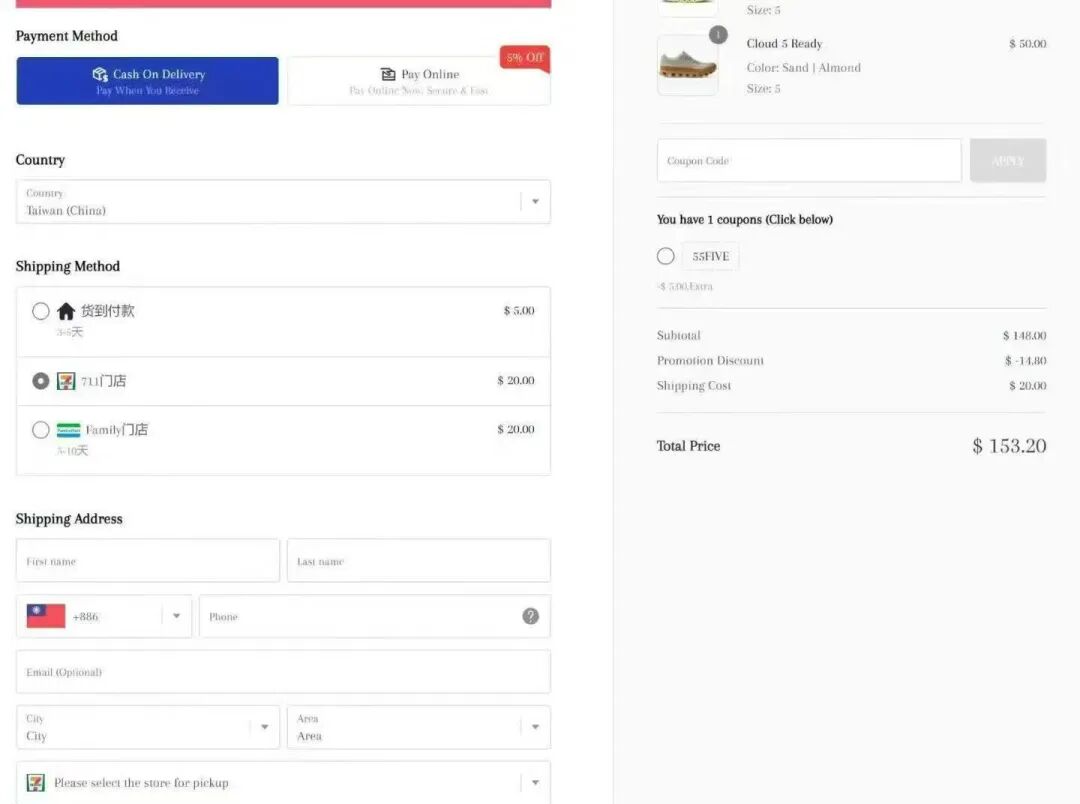Select the 货到付款 shipping radio
Screen dimensions: 1080x804
pos(41,311)
